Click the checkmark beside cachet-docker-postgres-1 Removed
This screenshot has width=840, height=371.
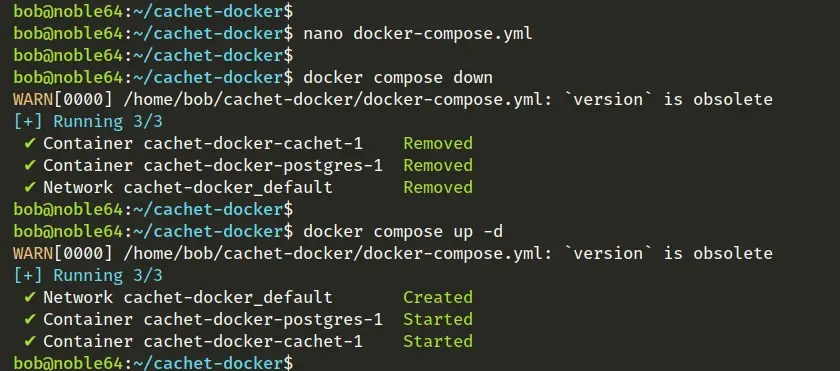point(30,165)
